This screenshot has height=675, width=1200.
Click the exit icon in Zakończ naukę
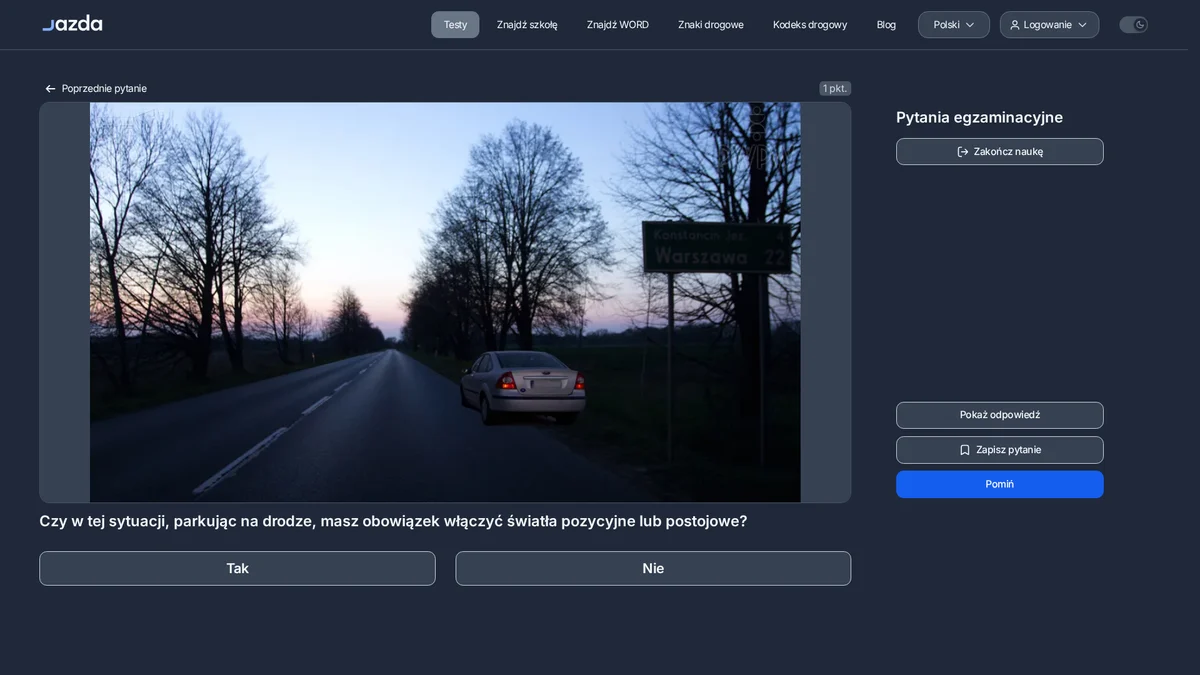963,152
